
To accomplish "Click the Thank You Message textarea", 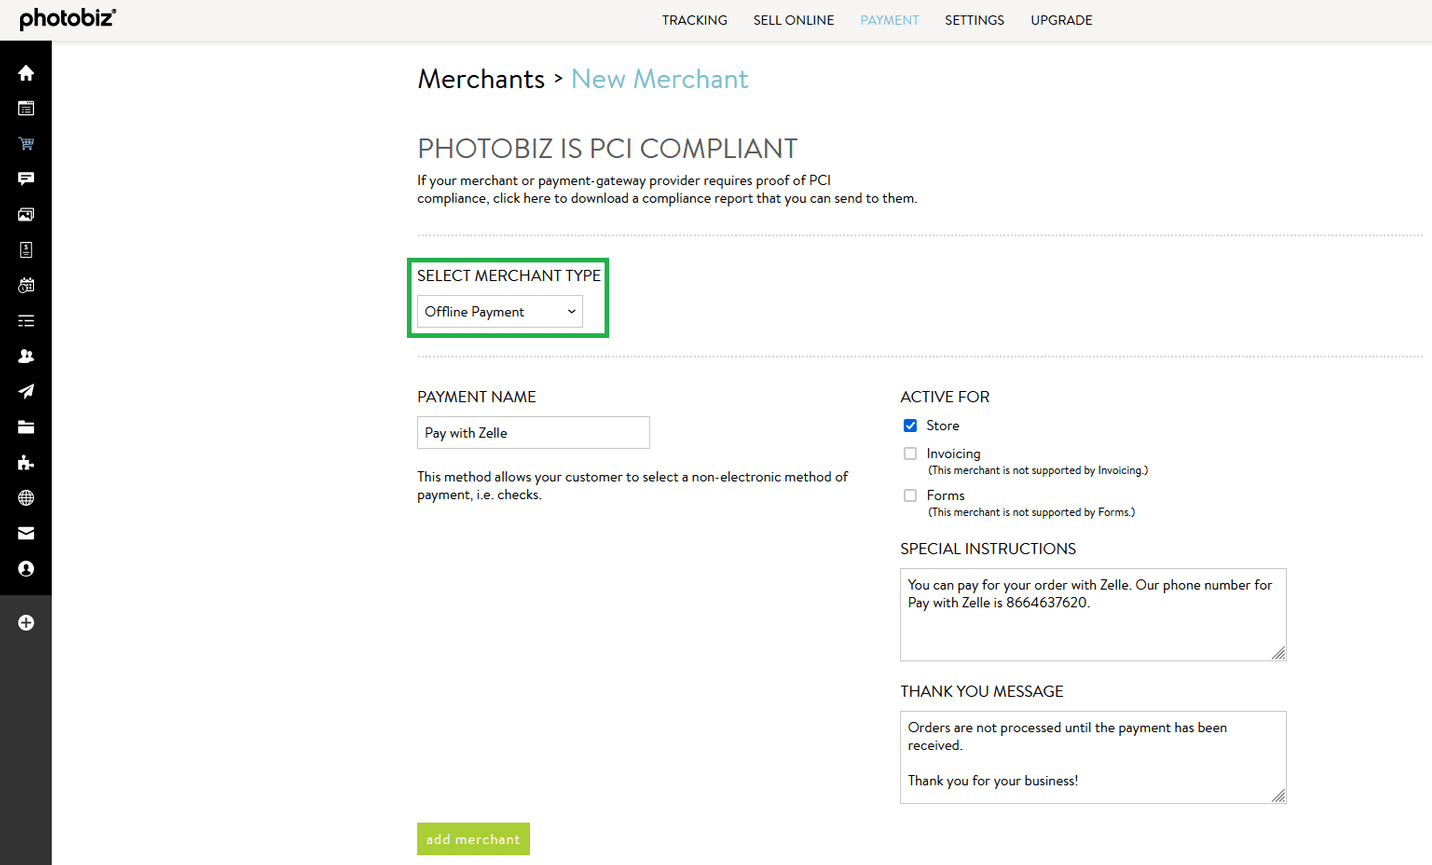I will click(x=1092, y=757).
